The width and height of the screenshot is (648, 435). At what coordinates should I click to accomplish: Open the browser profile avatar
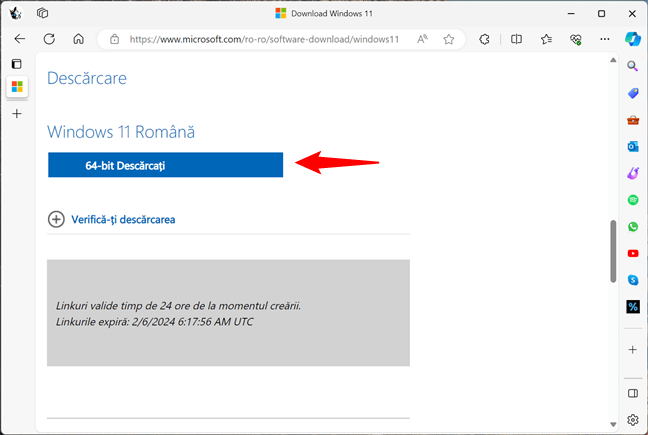(15, 13)
